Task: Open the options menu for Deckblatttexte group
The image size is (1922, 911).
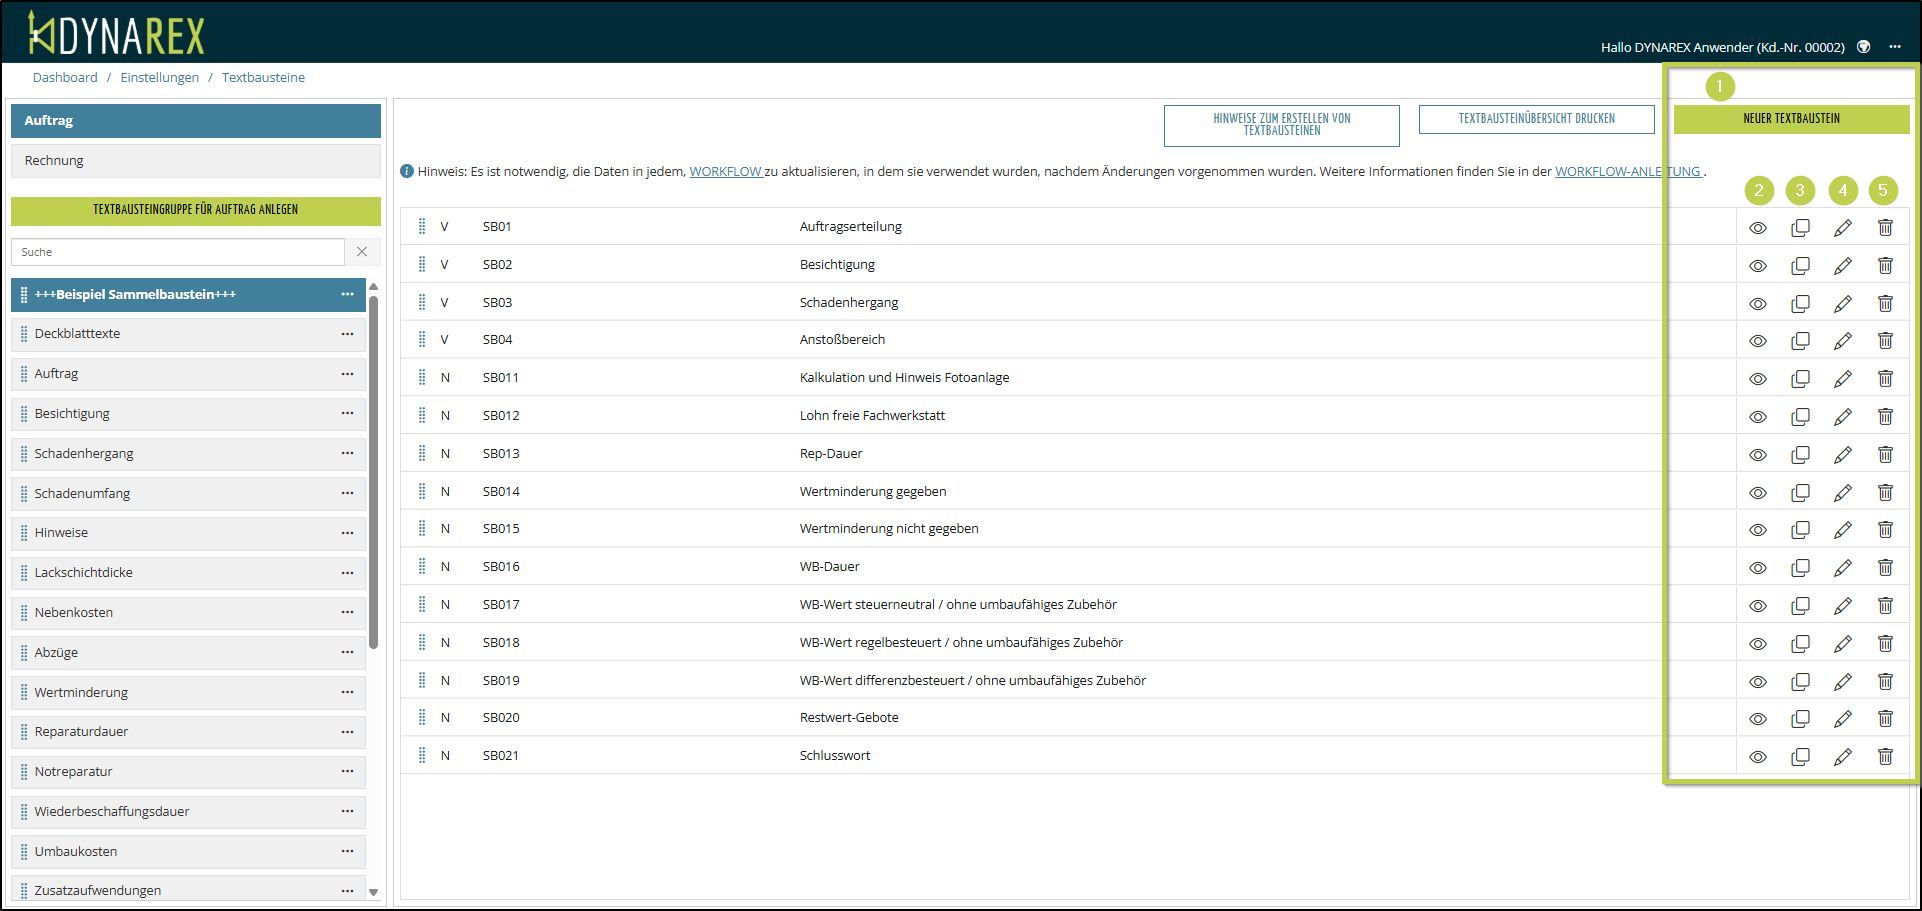Action: coord(347,334)
